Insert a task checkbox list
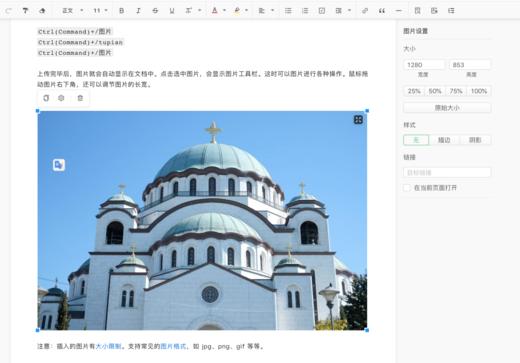The height and width of the screenshot is (363, 520). (322, 11)
